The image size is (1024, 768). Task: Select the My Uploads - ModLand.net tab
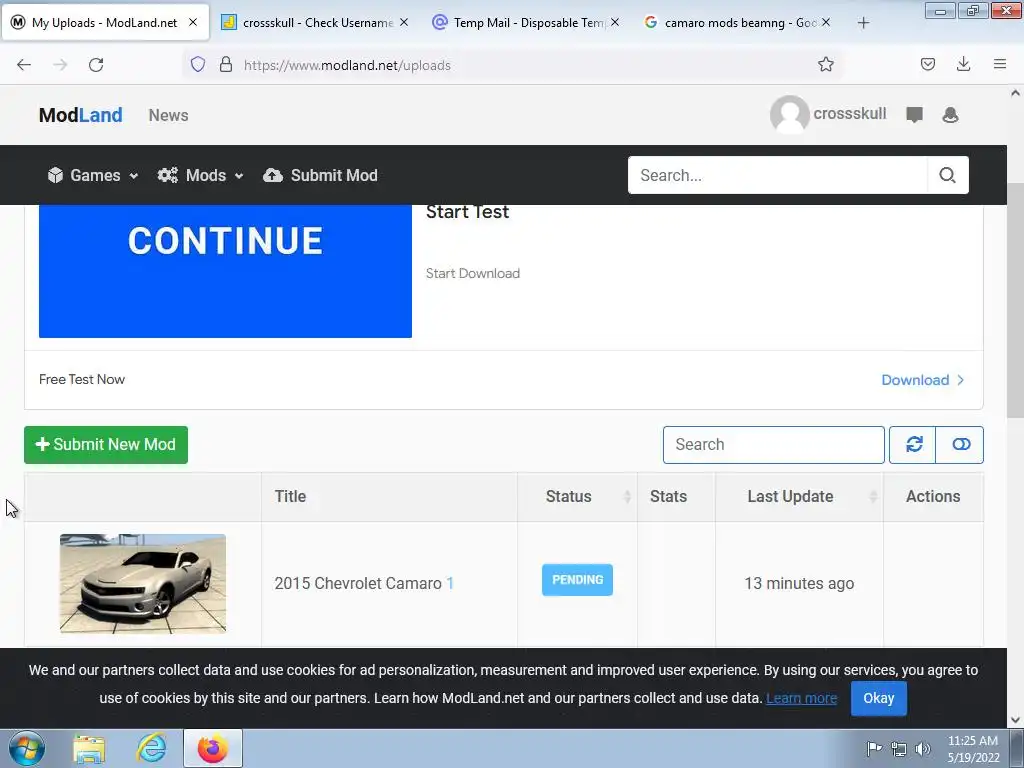[104, 22]
